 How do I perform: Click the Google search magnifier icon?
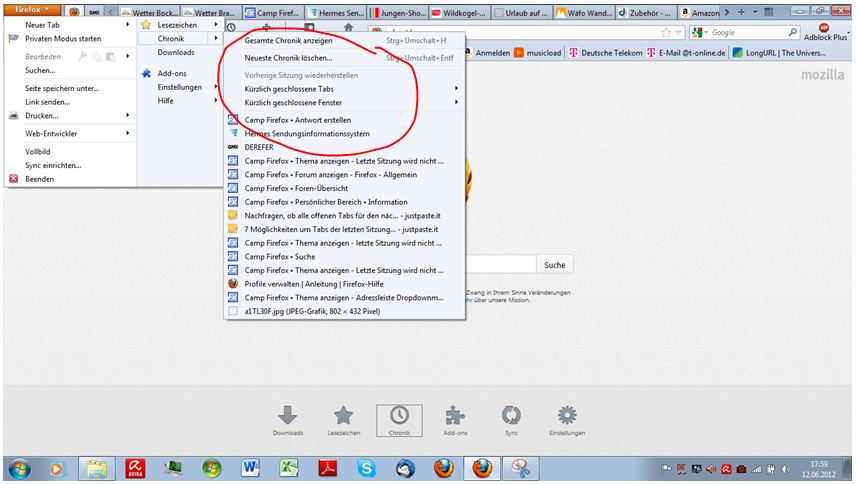[793, 33]
